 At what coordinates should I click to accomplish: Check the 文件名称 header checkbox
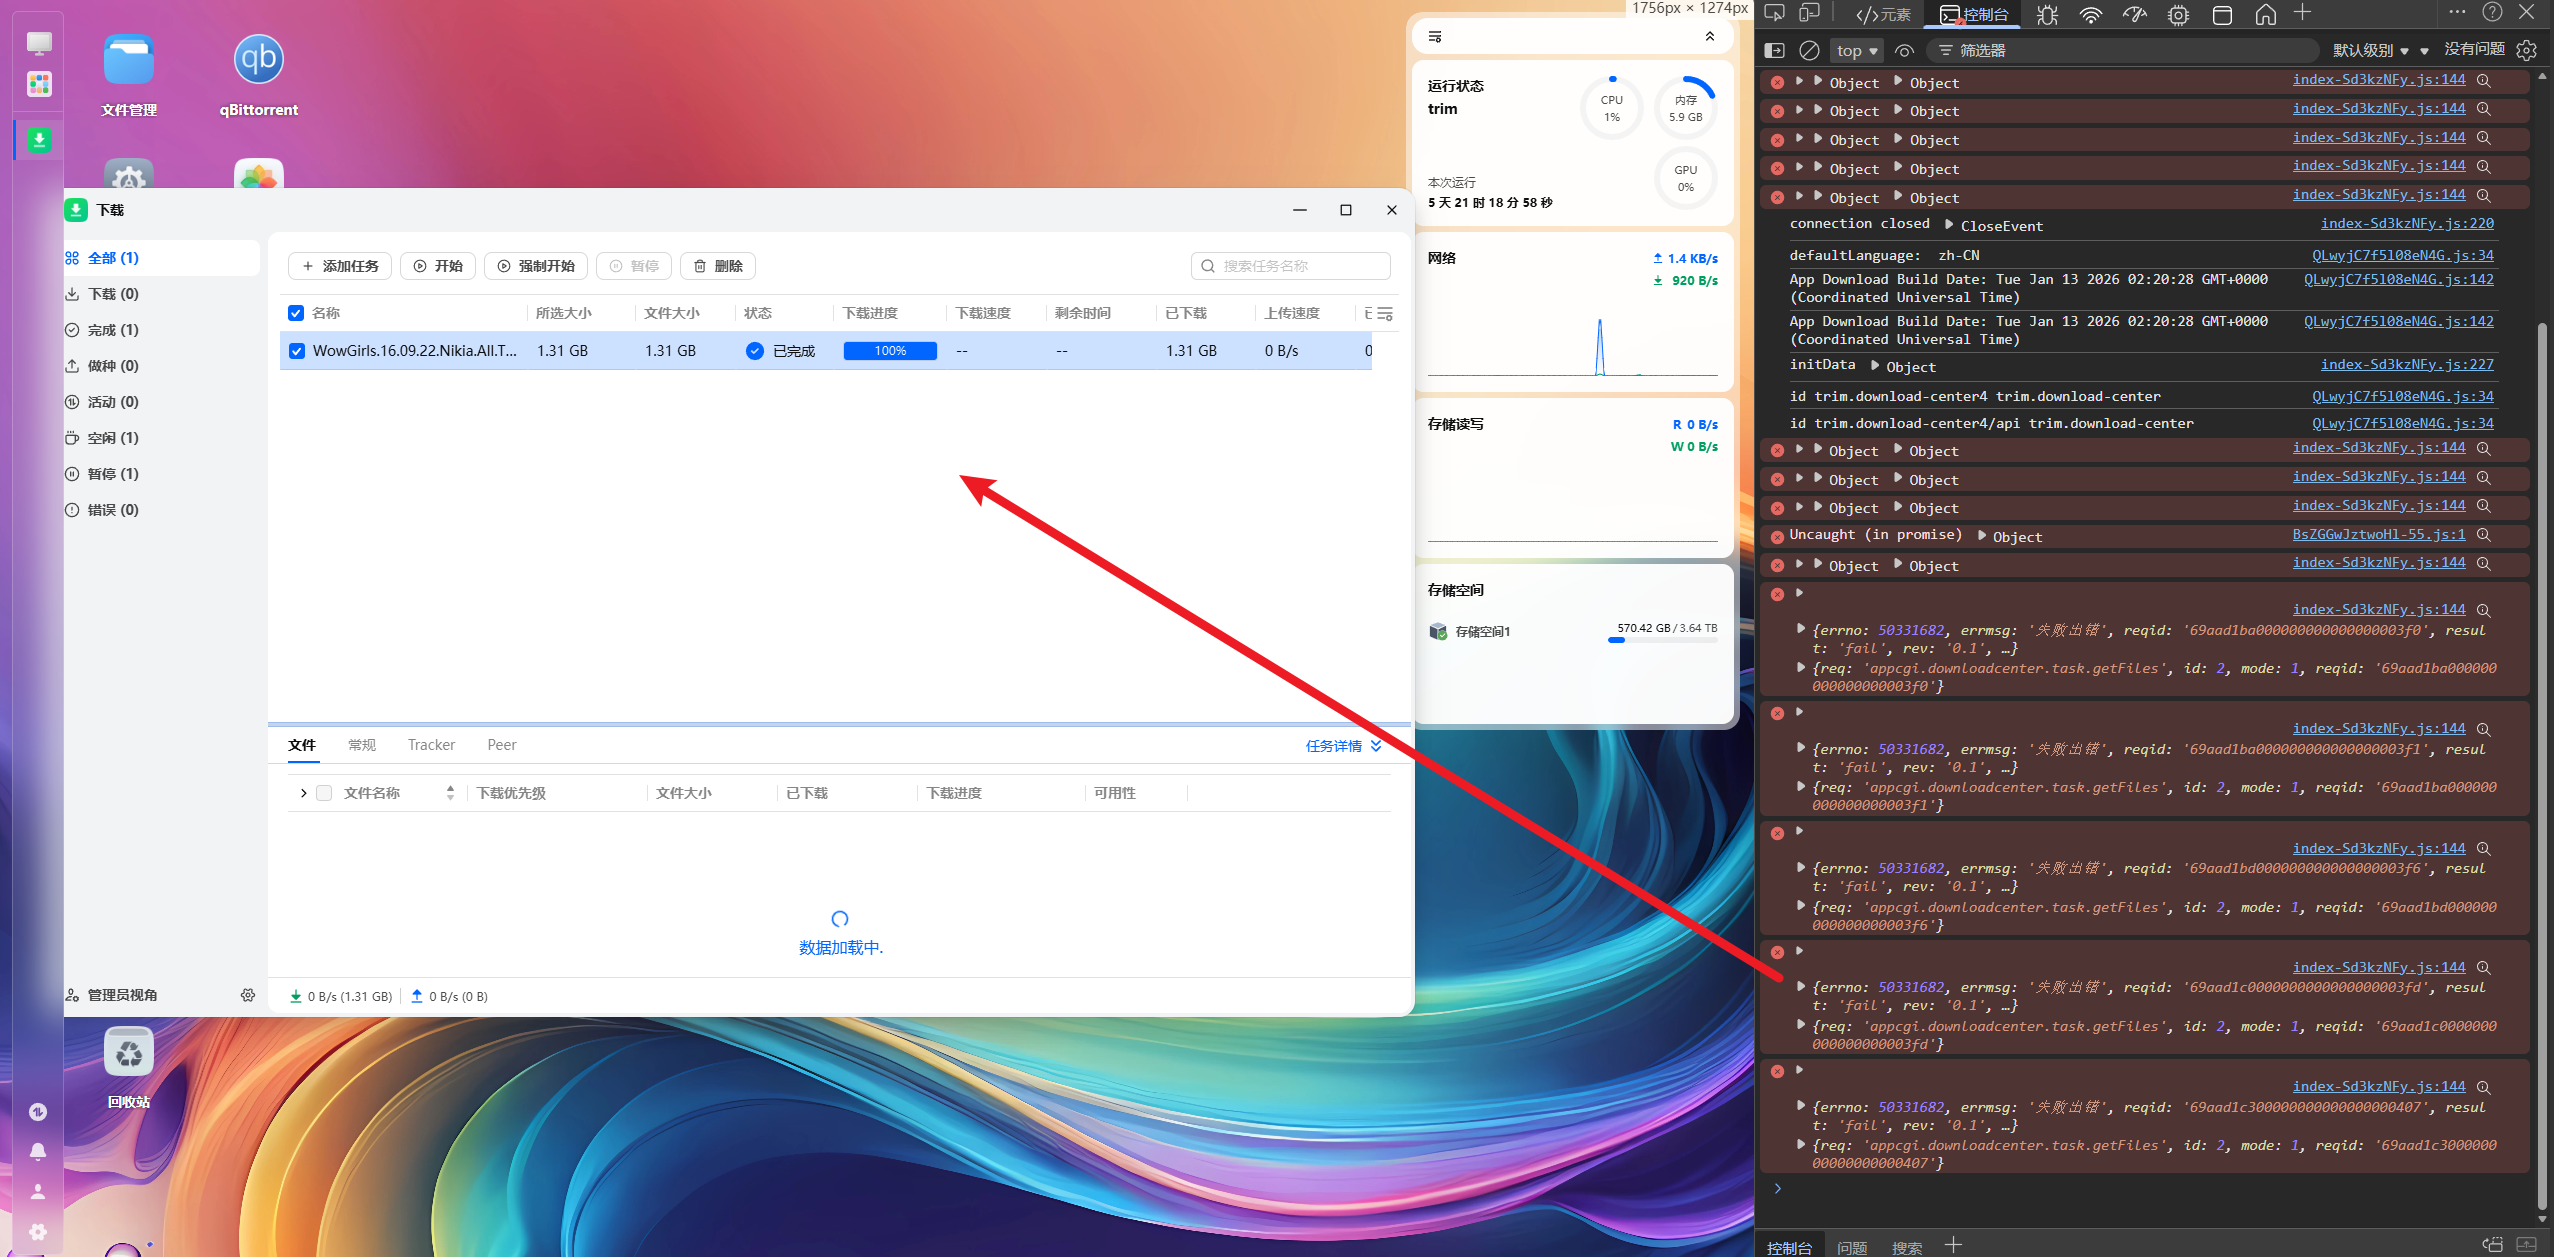[x=324, y=793]
